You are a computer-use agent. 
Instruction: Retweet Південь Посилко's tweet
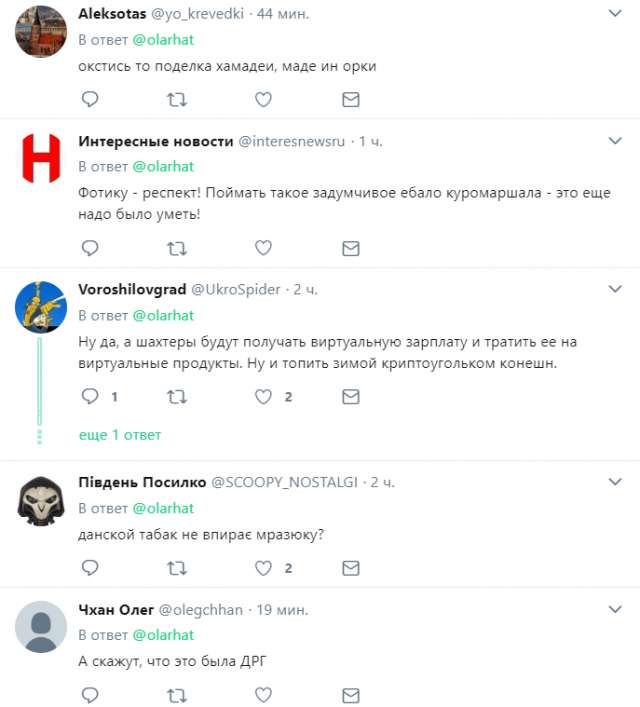[x=176, y=568]
